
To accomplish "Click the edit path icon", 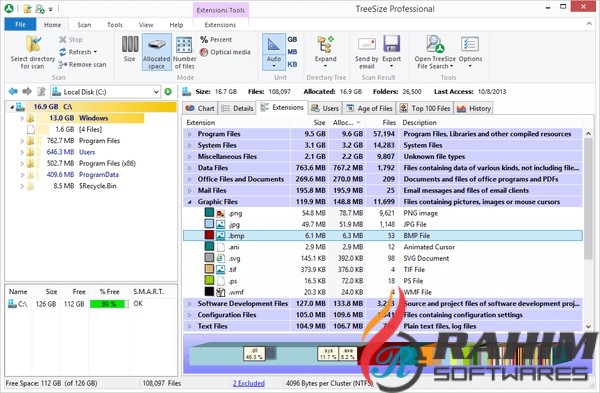I will coord(41,91).
